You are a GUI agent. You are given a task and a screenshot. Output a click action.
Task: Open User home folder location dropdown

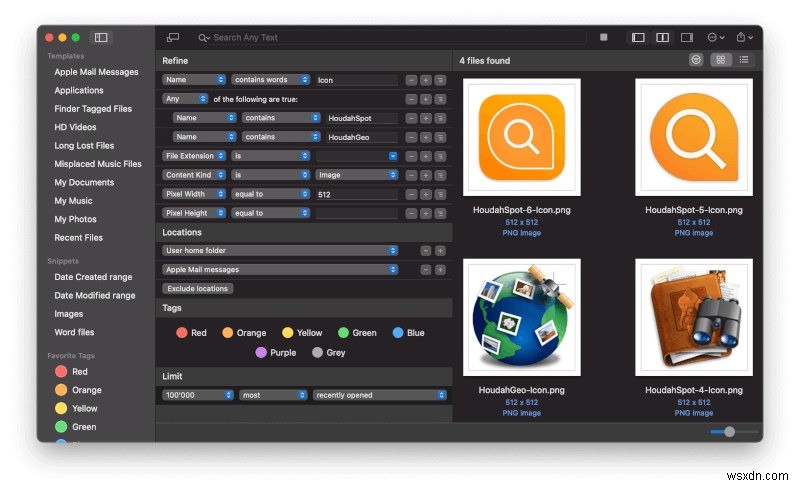click(280, 250)
